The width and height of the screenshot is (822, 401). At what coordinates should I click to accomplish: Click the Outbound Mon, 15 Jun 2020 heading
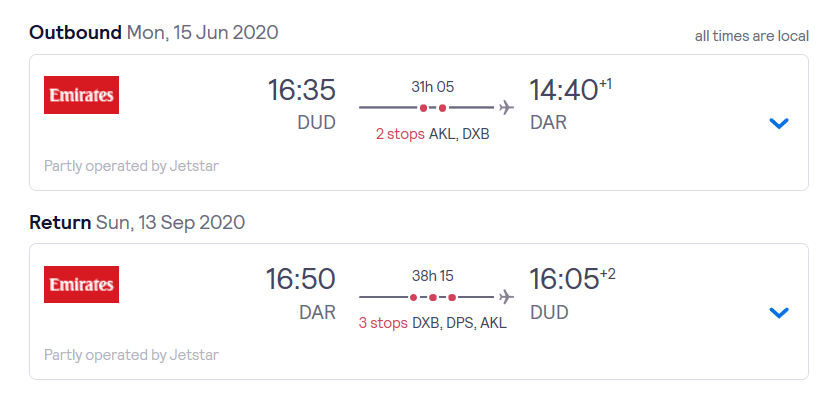(x=154, y=32)
